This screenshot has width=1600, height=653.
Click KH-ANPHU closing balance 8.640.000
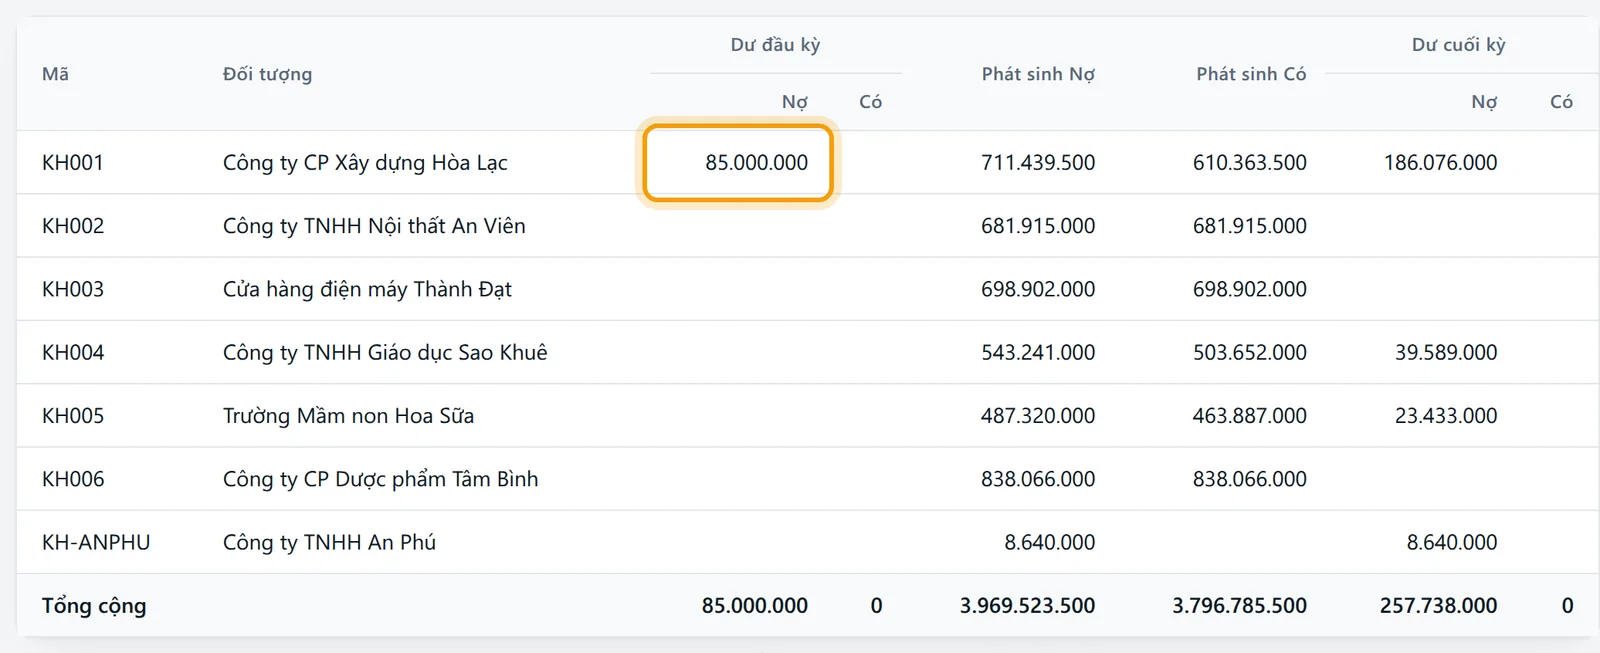1452,542
